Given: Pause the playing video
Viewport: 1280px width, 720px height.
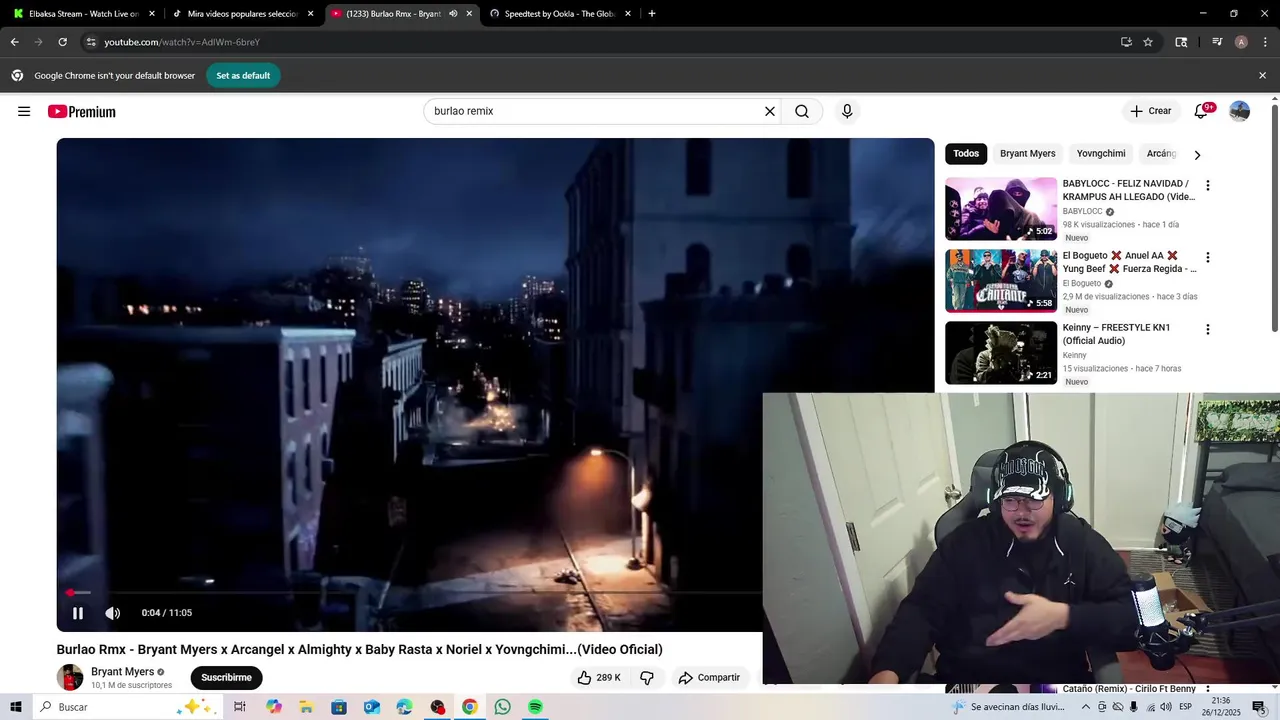Looking at the screenshot, I should coord(78,613).
